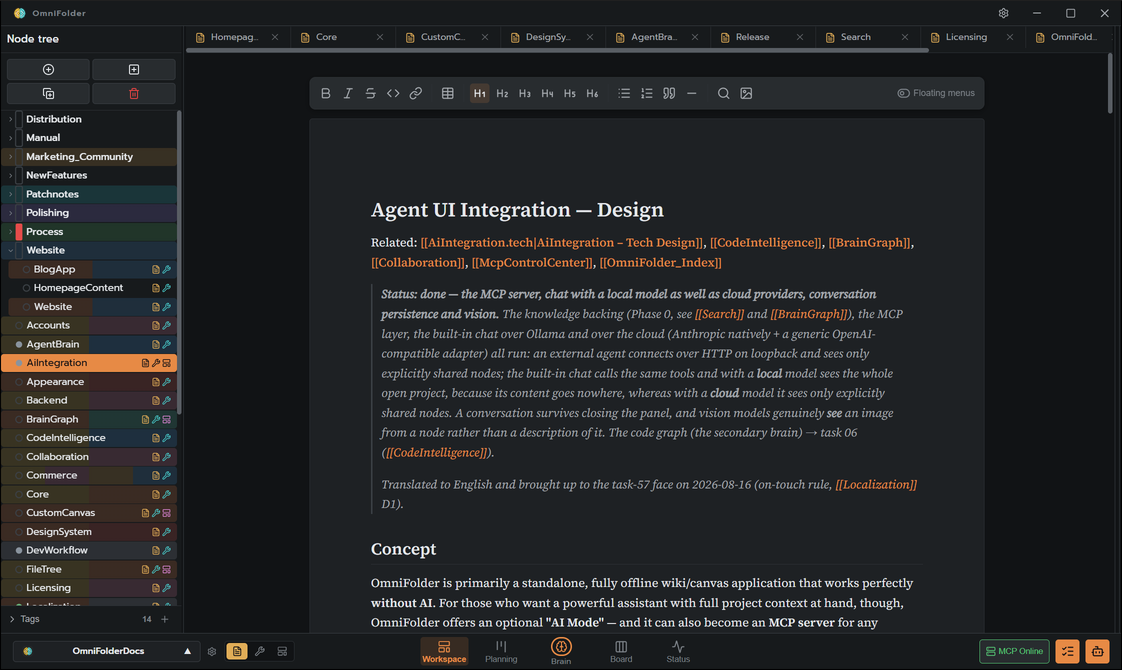Open the task checklist panel button

point(1067,651)
